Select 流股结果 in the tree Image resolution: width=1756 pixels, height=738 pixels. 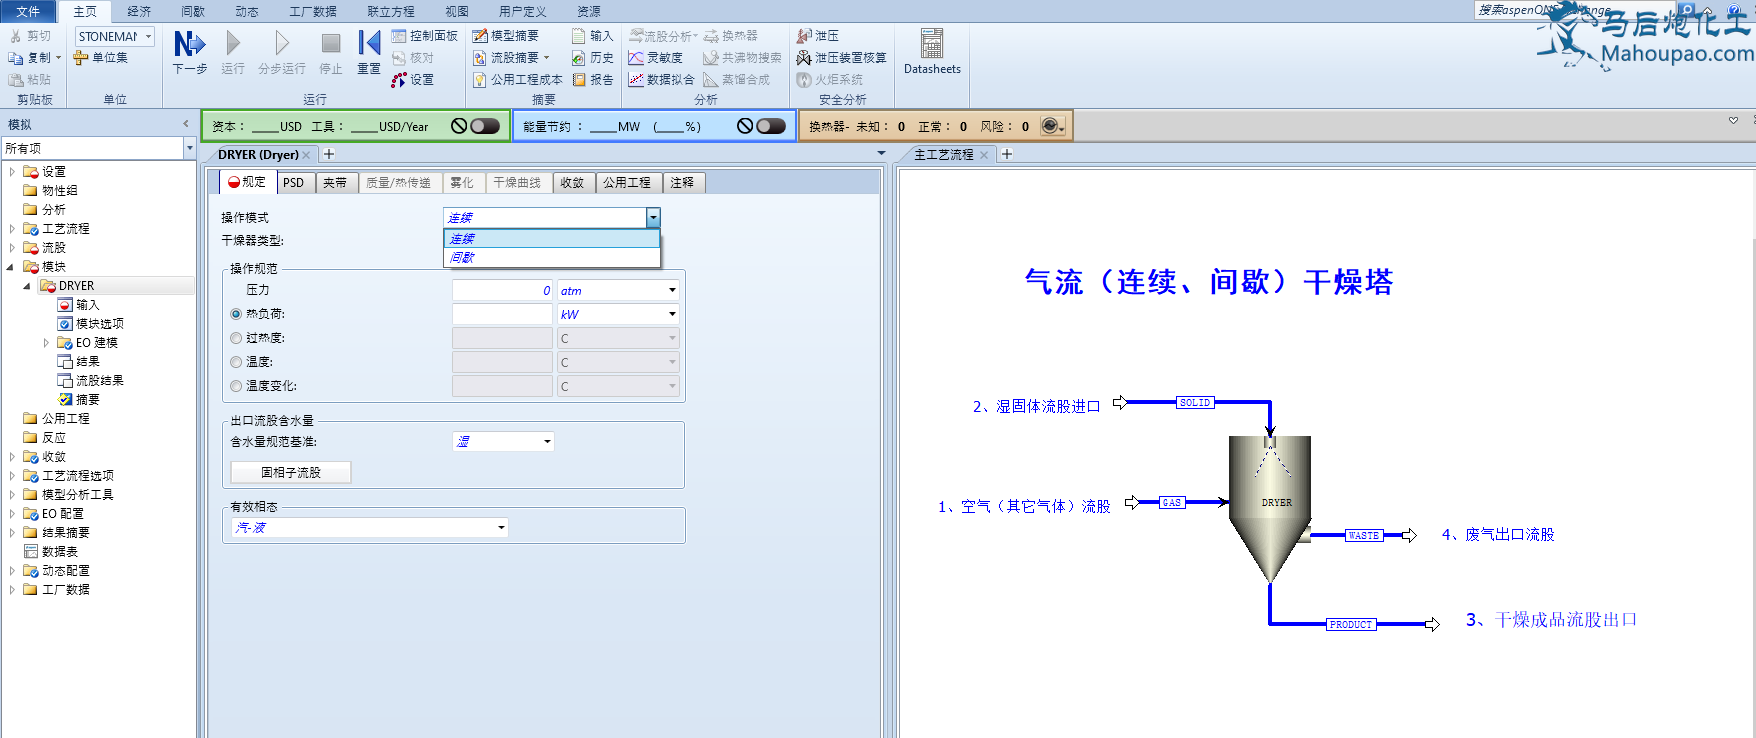click(91, 381)
